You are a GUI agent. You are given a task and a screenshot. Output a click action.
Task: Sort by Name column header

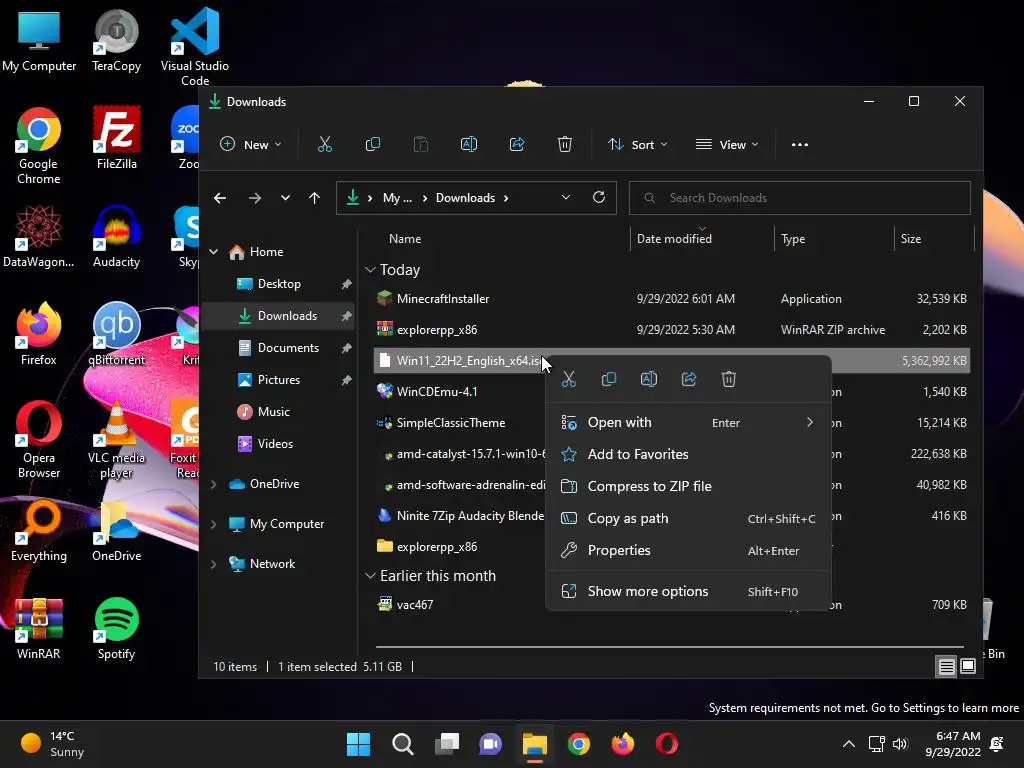pos(405,239)
